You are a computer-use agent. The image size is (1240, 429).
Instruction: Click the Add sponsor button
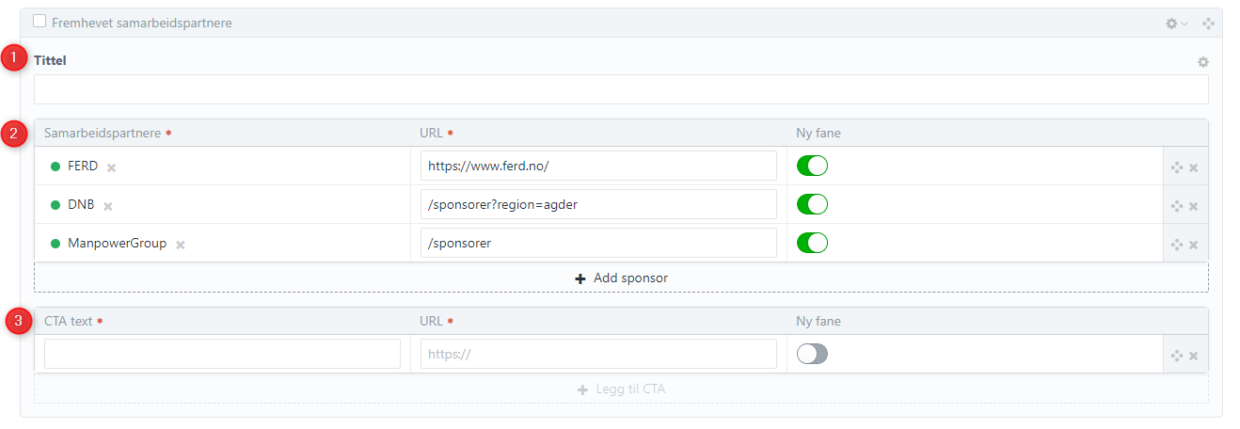(621, 278)
